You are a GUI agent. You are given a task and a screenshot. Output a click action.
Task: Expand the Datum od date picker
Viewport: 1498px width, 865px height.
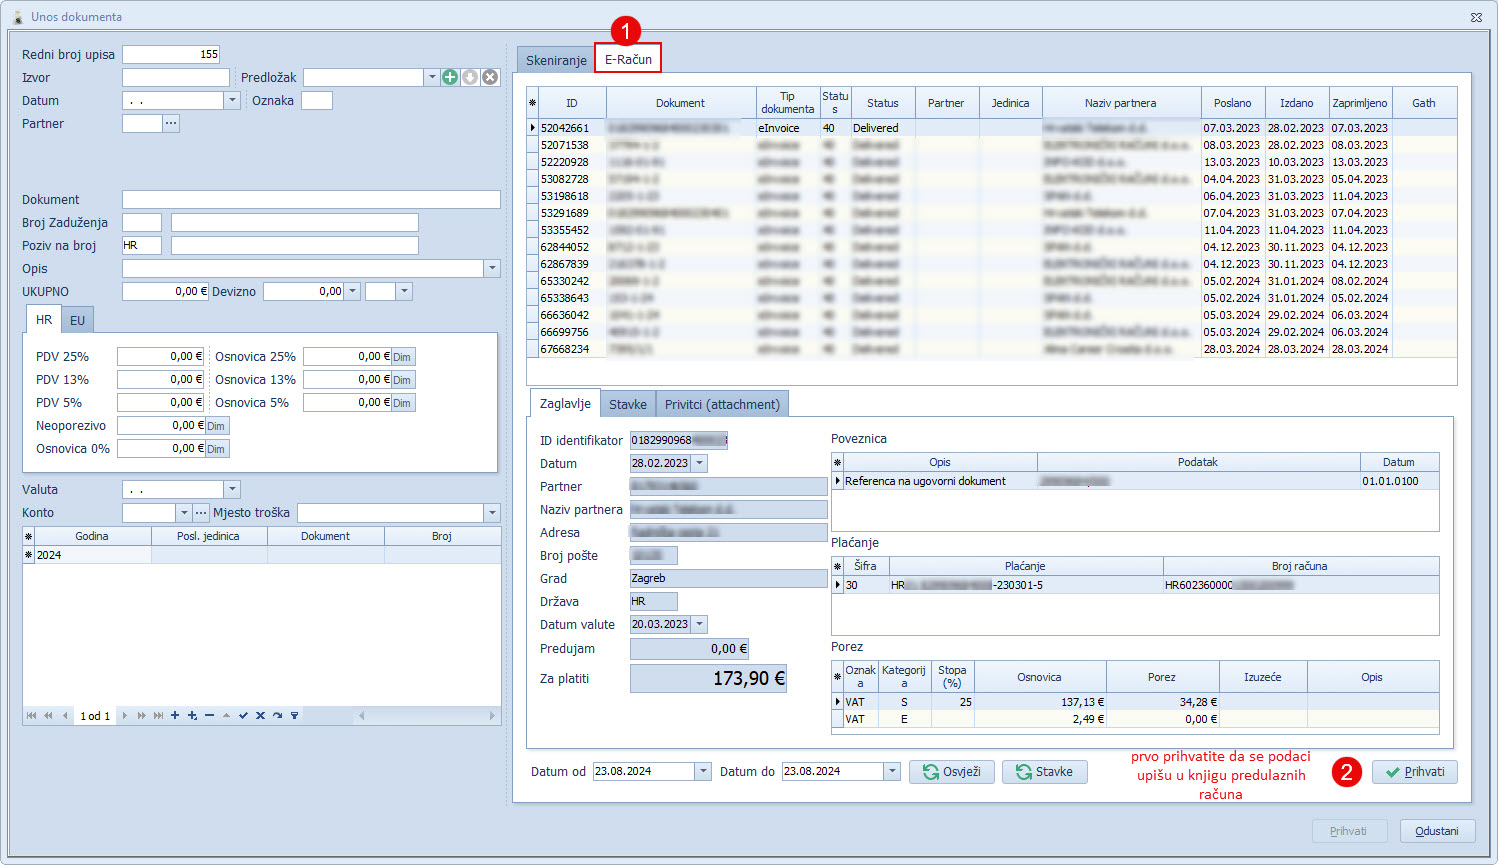point(703,772)
